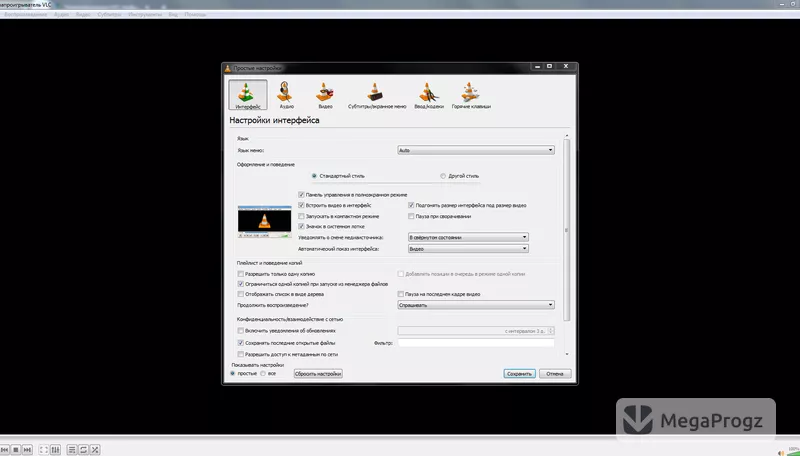Screen dimensions: 800x456
Task: Open Ввод/кодеки settings category
Action: (x=429, y=95)
